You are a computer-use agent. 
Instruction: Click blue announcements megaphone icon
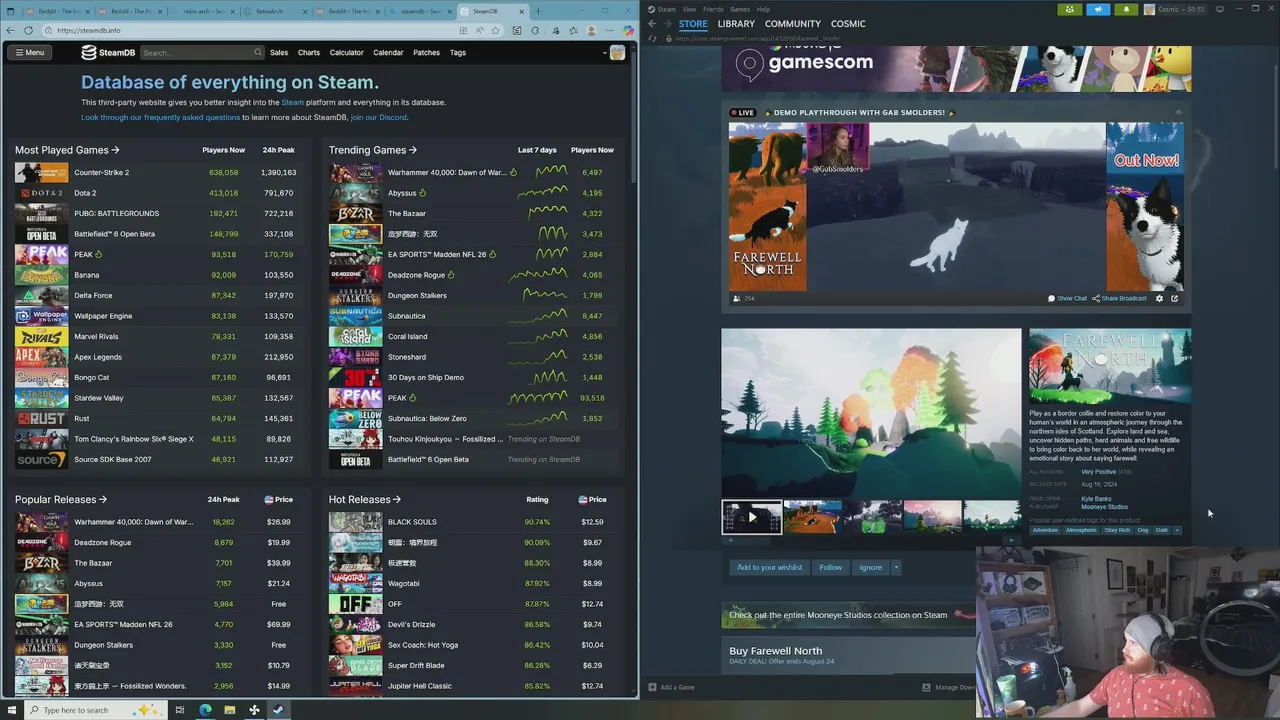click(x=1098, y=9)
